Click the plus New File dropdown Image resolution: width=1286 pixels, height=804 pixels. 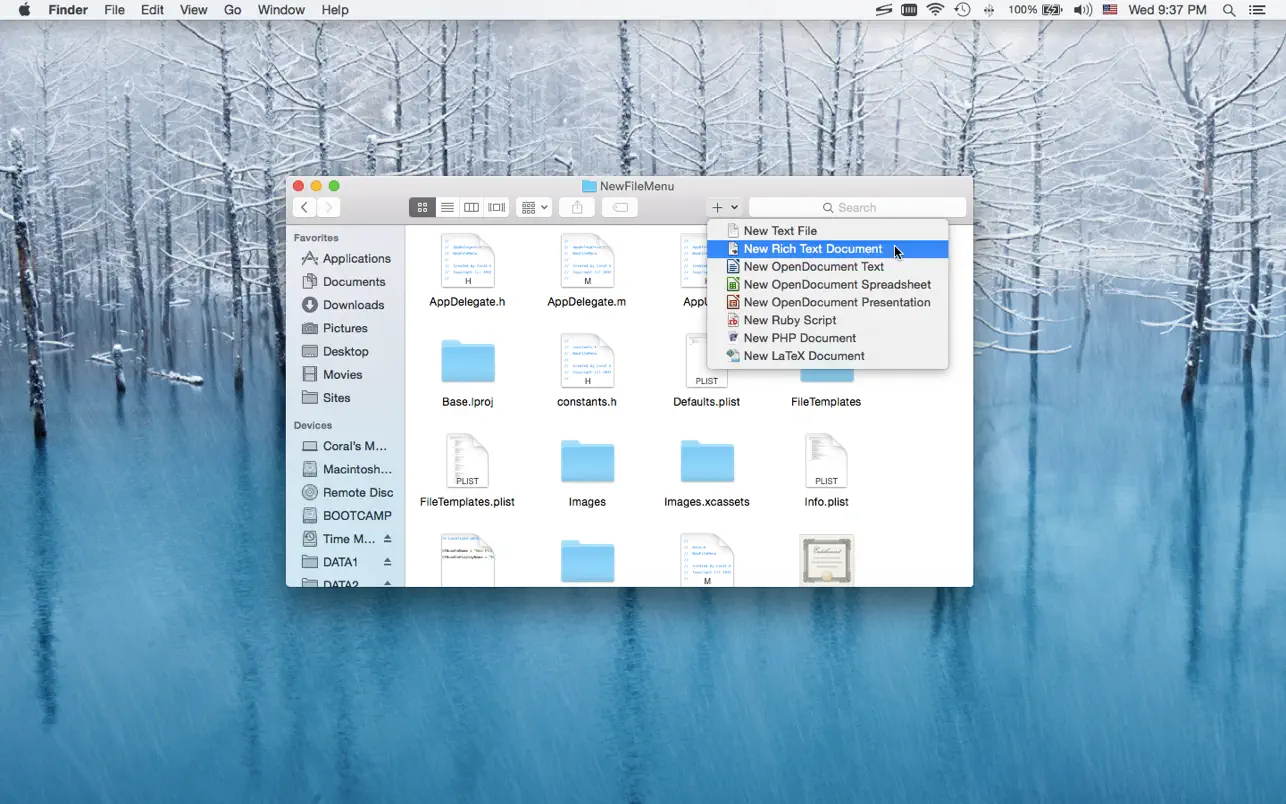(724, 207)
